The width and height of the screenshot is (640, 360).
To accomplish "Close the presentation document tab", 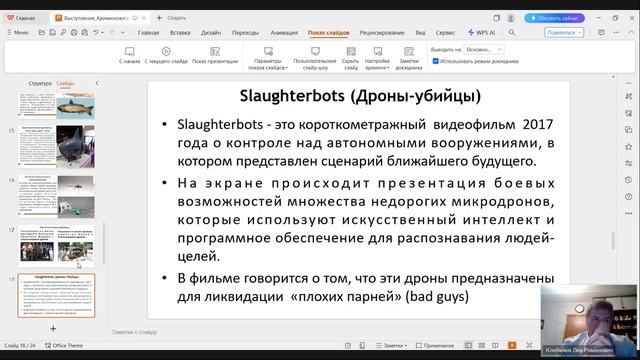I will (x=144, y=18).
